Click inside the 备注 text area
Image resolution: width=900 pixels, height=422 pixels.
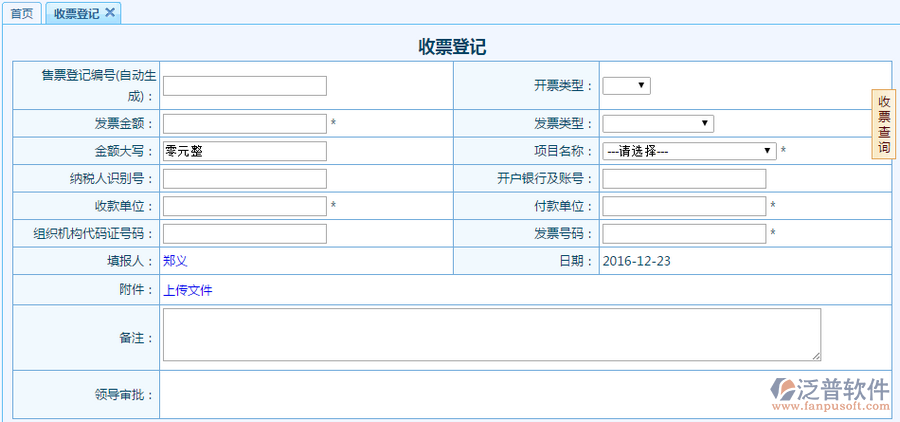click(492, 335)
